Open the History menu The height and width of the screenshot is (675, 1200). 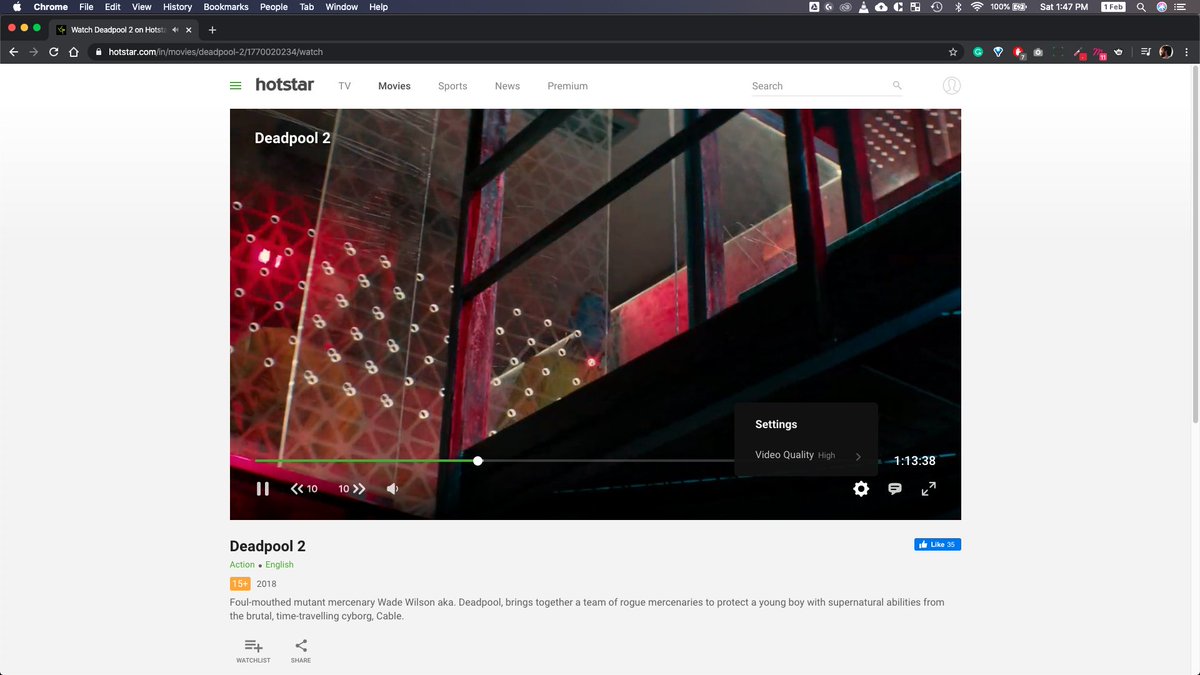177,7
